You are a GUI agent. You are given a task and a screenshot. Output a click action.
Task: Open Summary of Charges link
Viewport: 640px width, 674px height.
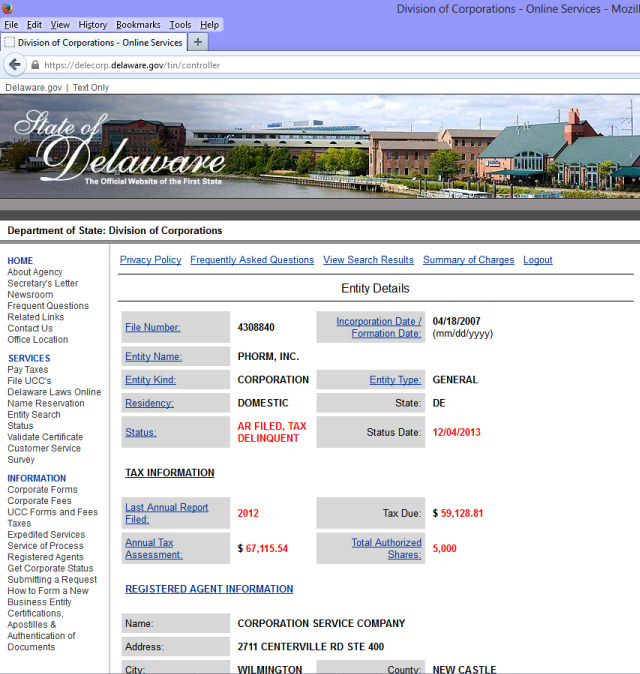click(468, 260)
